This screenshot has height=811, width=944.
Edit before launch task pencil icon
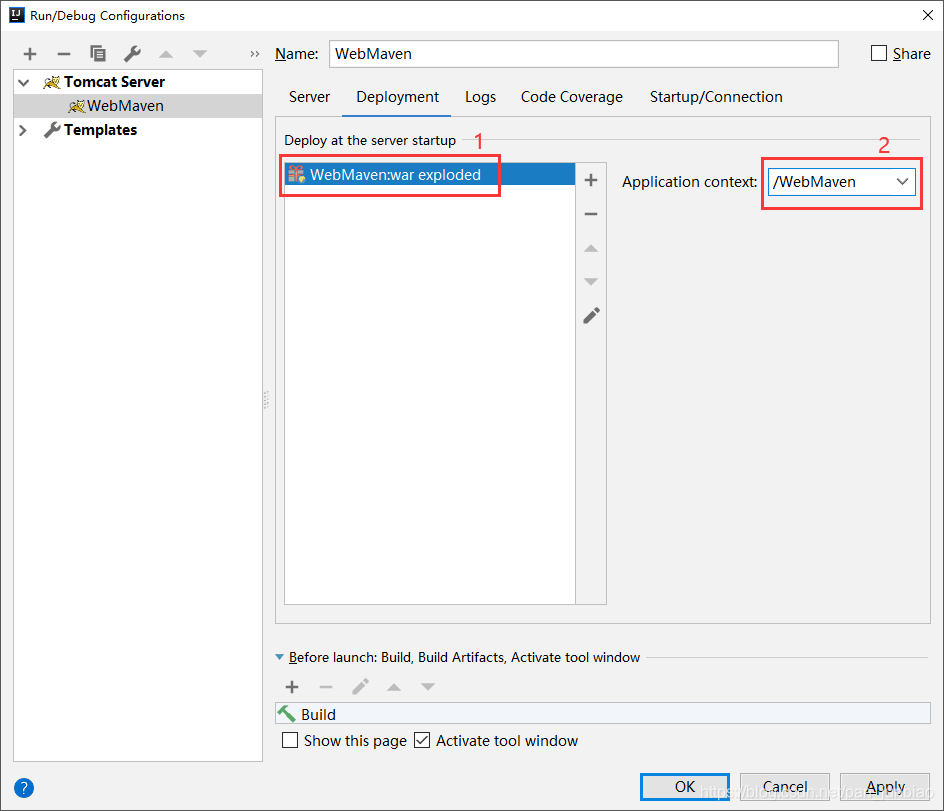[x=360, y=687]
